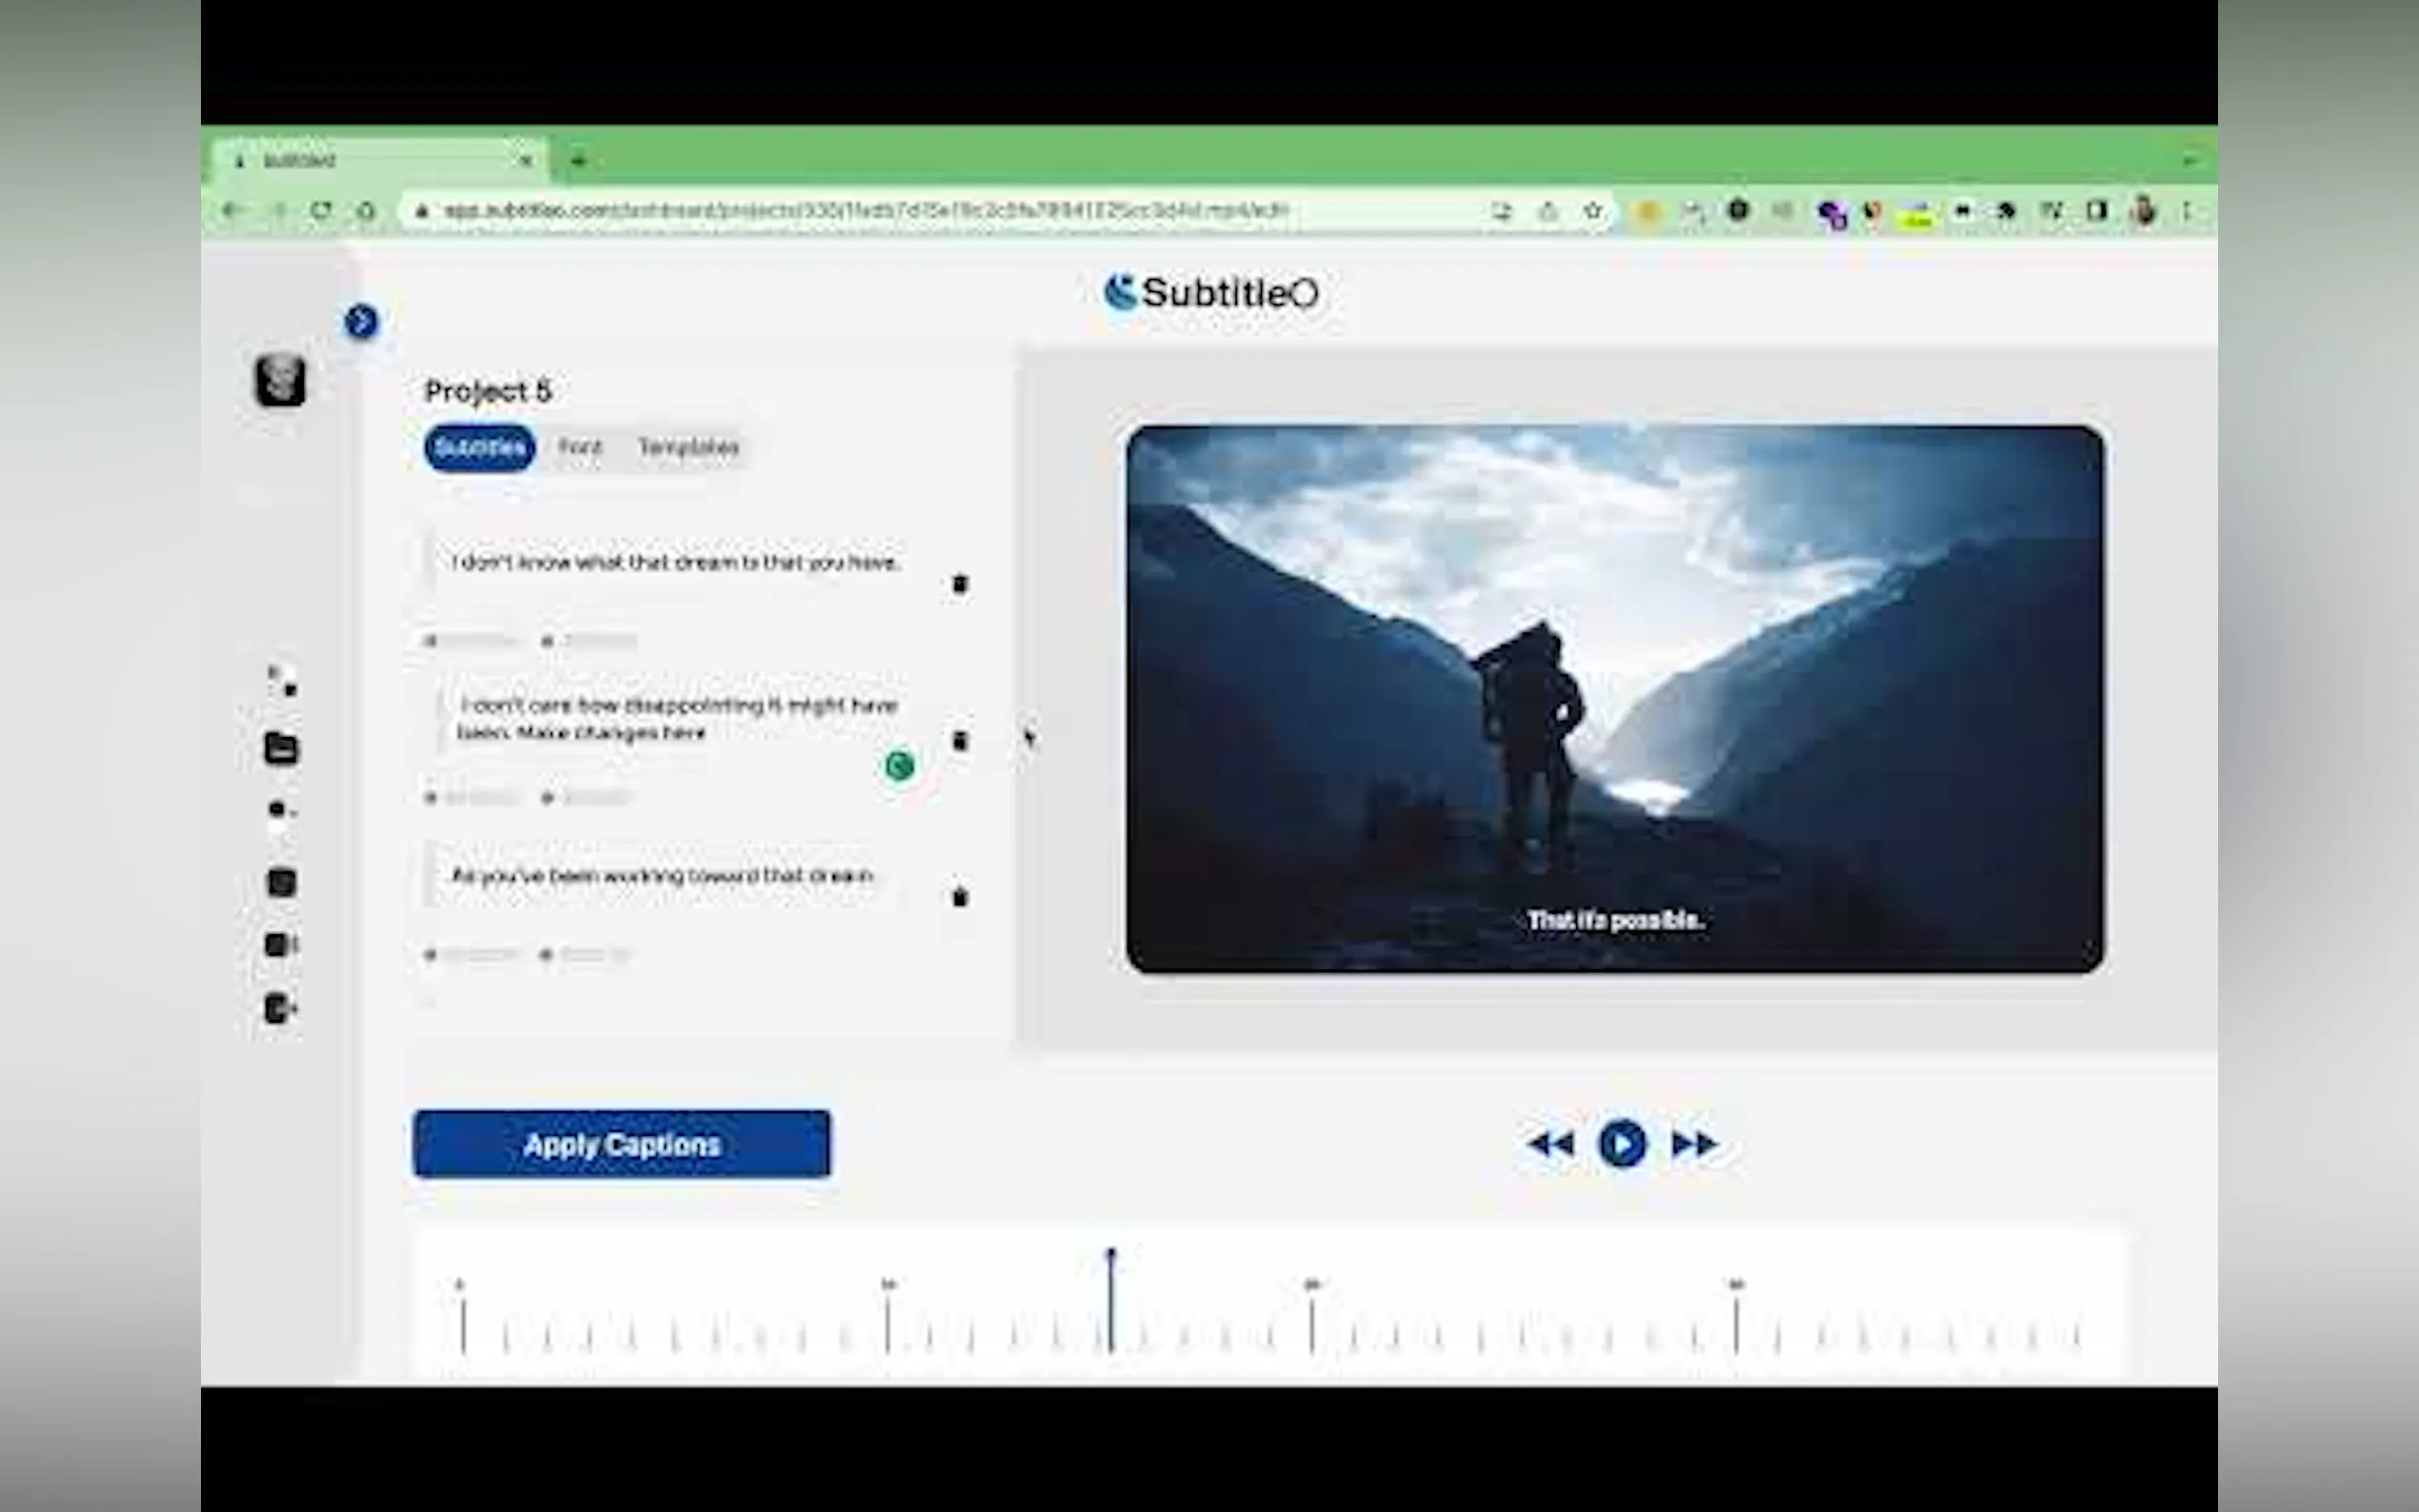Click the user profile avatar in sidebar
The image size is (2419, 1512).
pos(280,381)
